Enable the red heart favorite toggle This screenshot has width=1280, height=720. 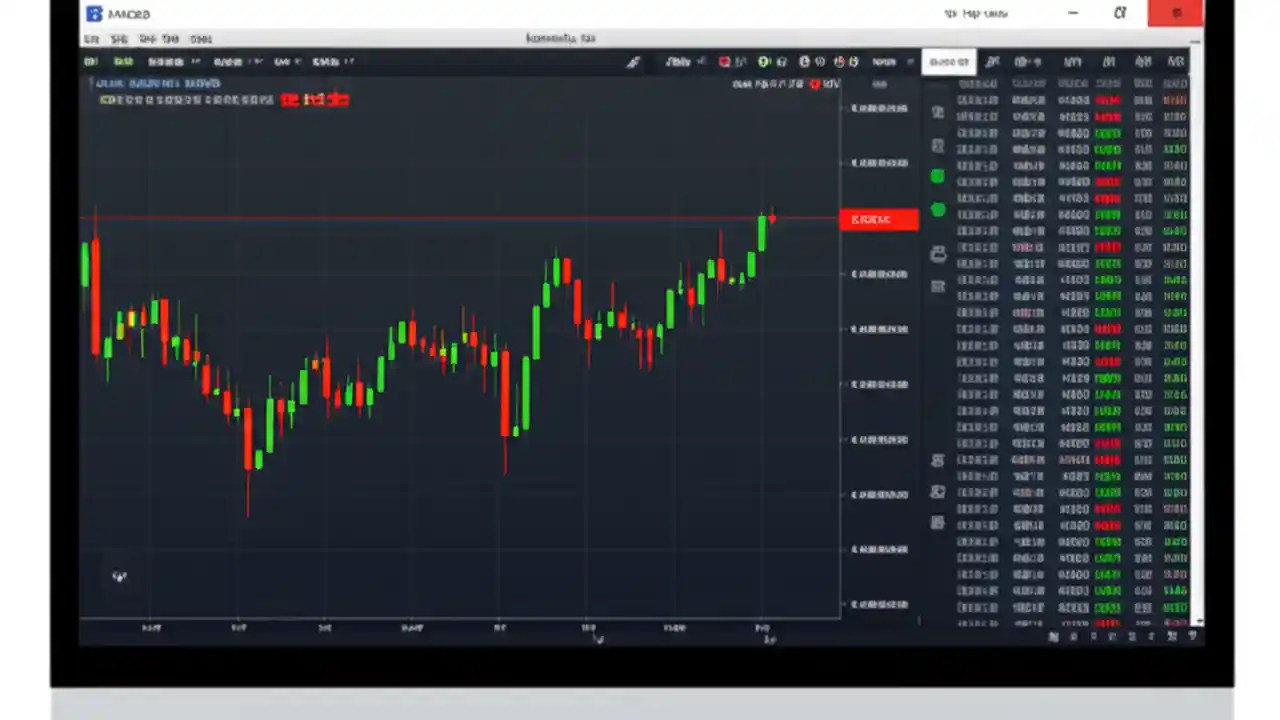(x=724, y=61)
